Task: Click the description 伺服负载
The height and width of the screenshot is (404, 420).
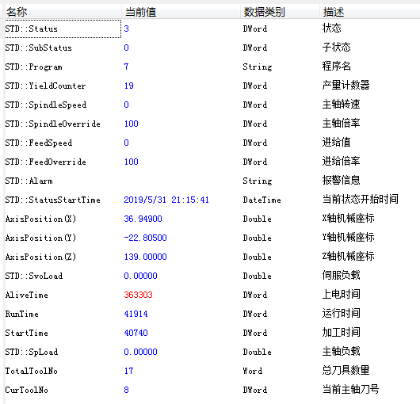Action: pos(341,275)
